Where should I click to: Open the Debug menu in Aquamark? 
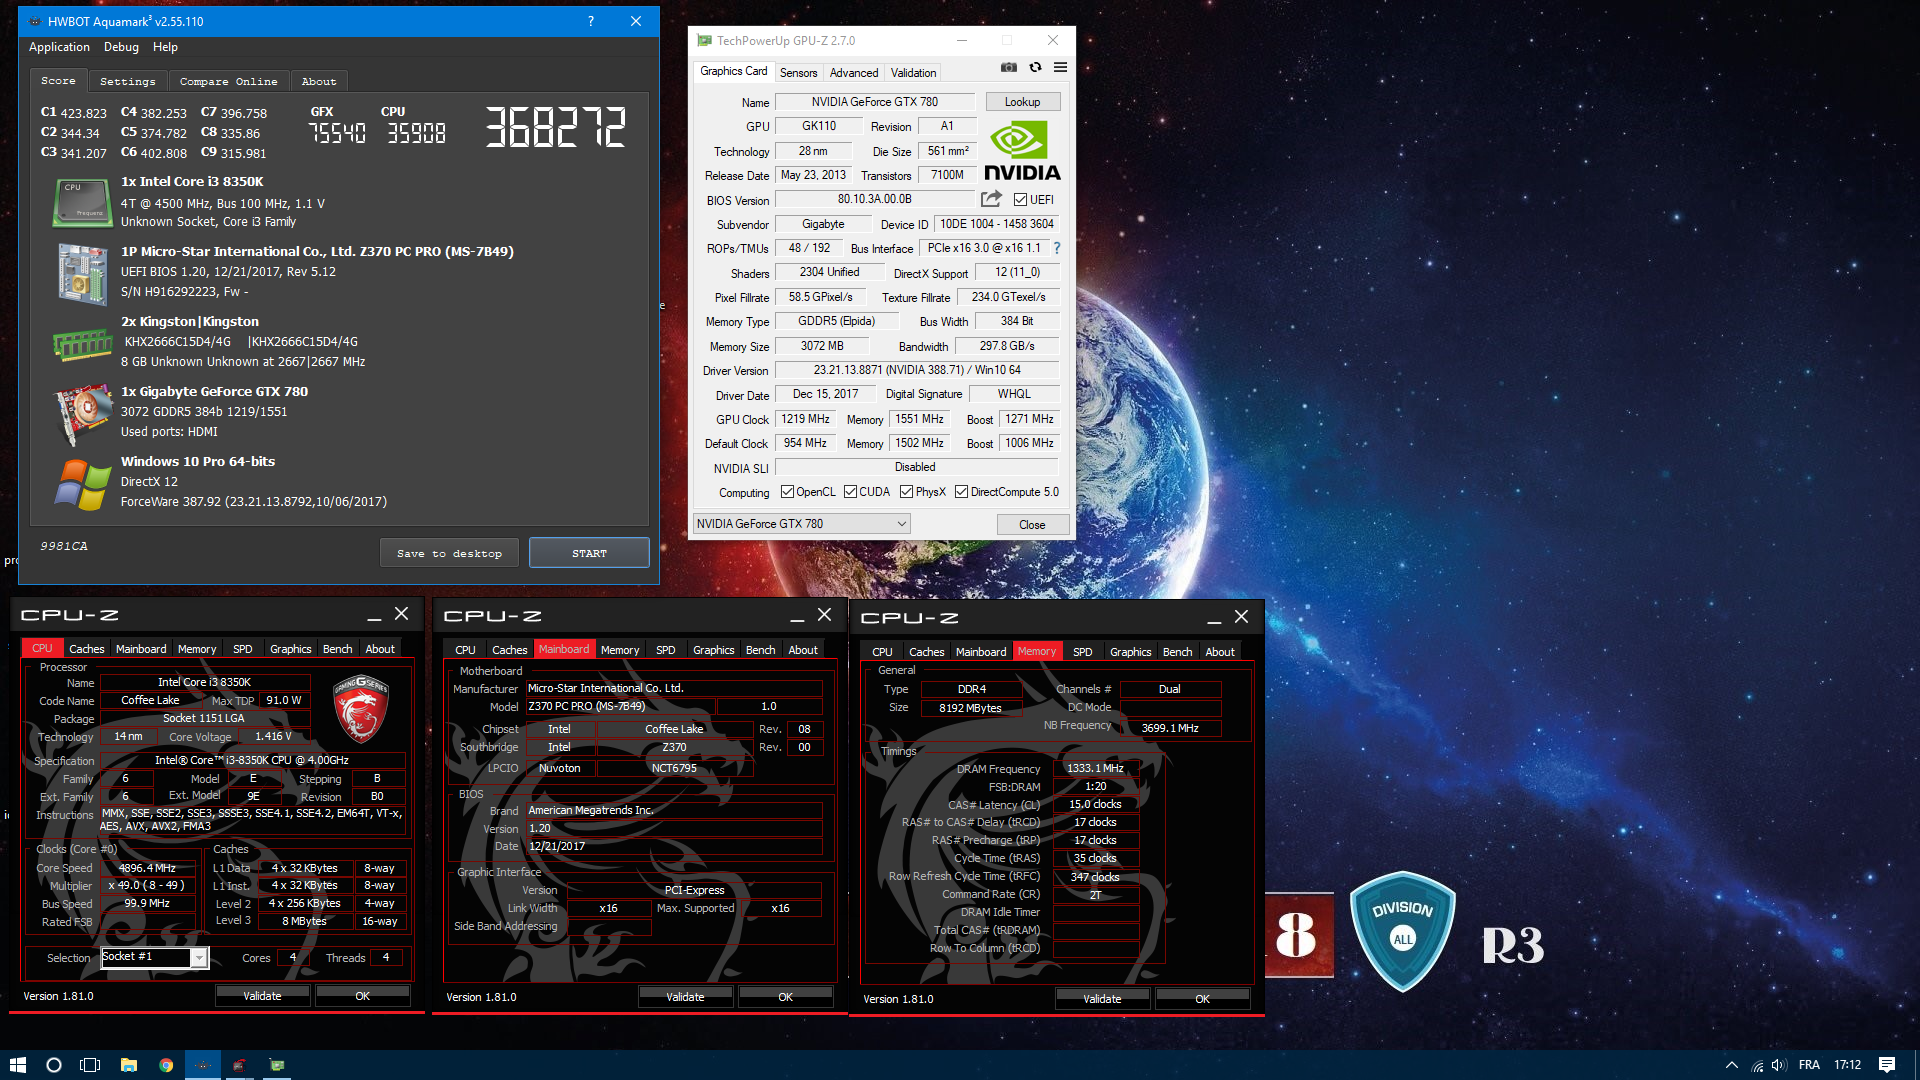[x=121, y=47]
